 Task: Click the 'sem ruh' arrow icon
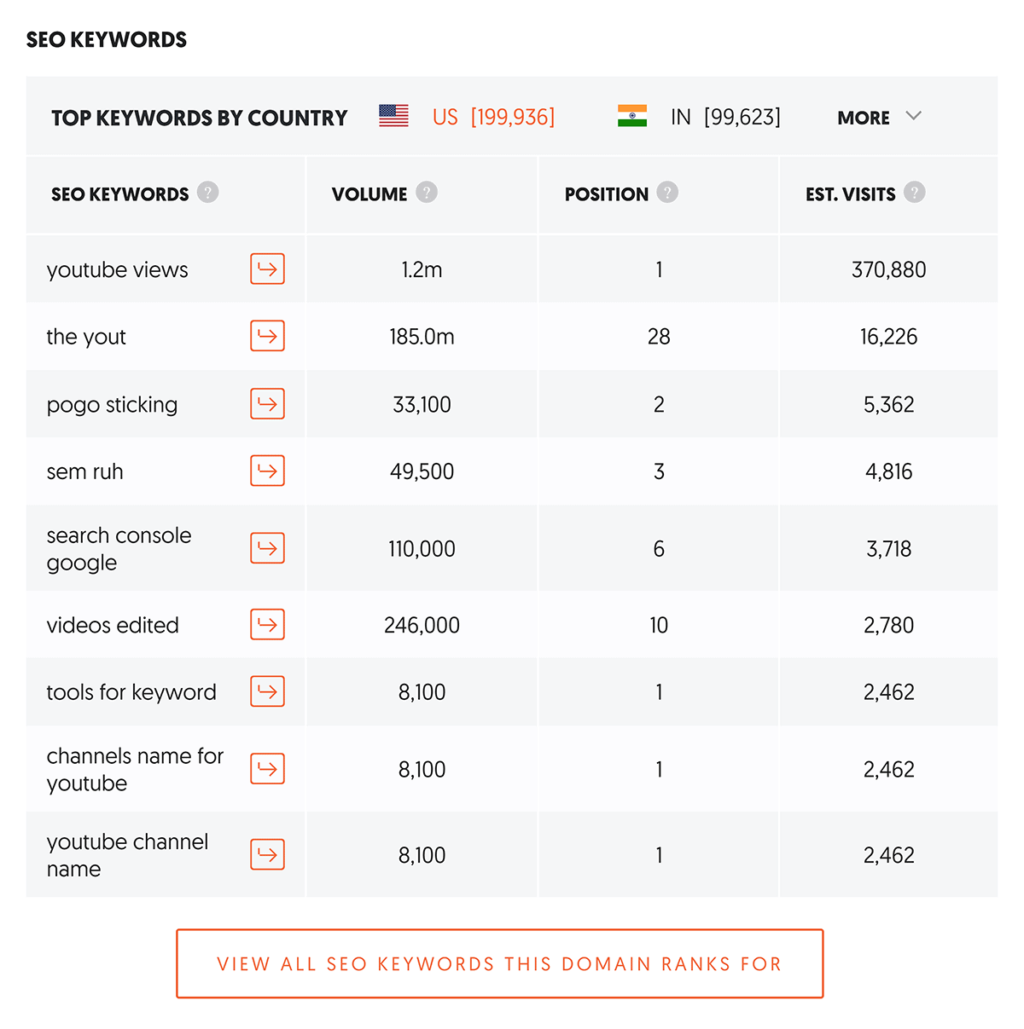(267, 471)
